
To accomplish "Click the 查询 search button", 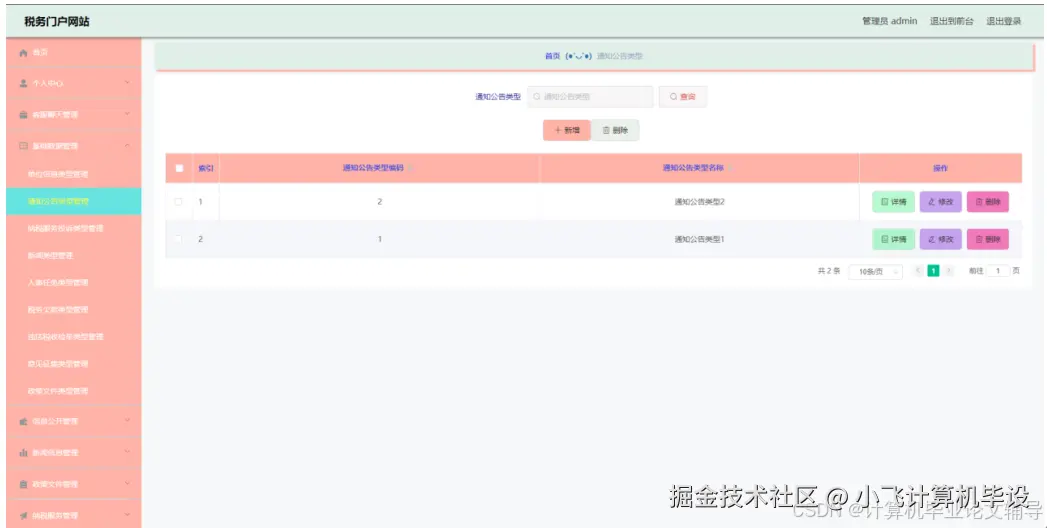I will tap(682, 97).
